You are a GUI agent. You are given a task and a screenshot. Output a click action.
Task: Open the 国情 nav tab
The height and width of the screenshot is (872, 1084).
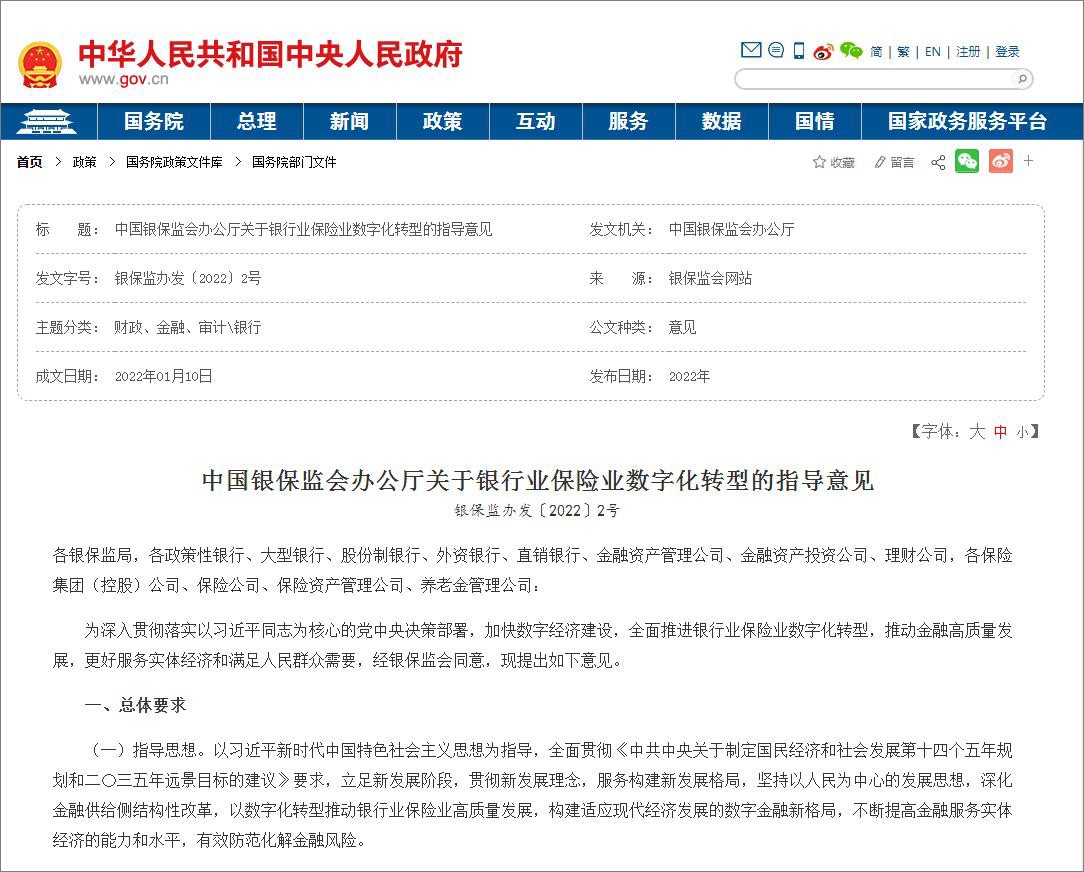[815, 122]
